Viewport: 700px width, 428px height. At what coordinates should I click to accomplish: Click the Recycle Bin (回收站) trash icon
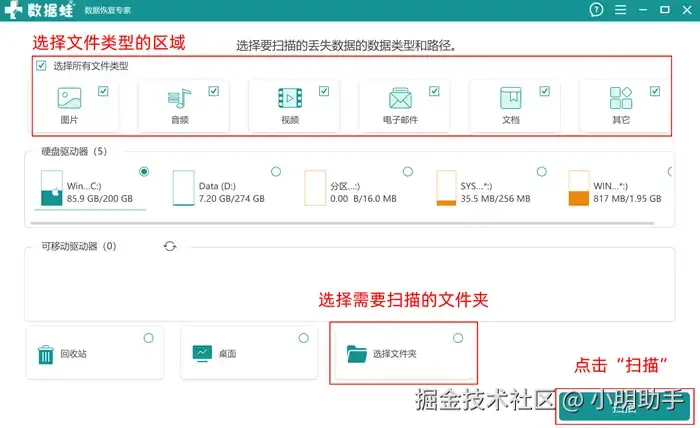[x=46, y=355]
